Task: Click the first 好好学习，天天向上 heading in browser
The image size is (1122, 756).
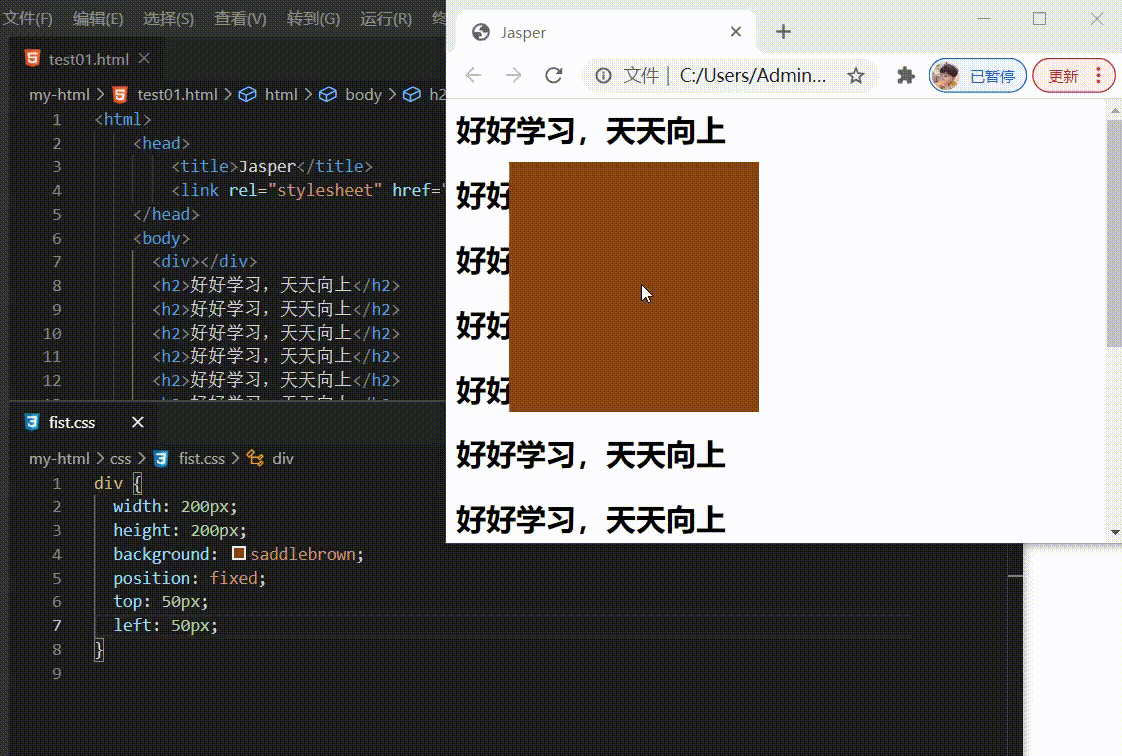Action: point(590,132)
